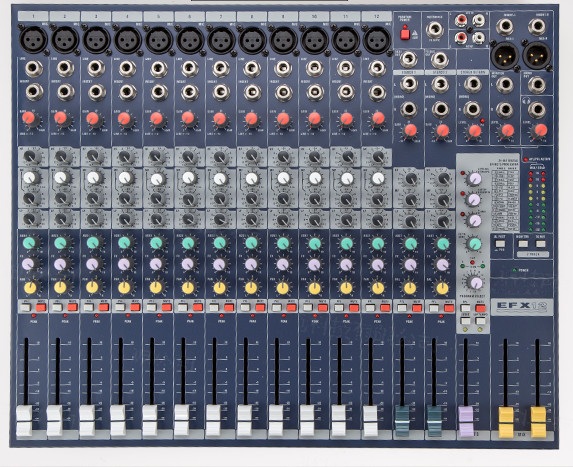Click the headphone level orange knob

[x=540, y=130]
